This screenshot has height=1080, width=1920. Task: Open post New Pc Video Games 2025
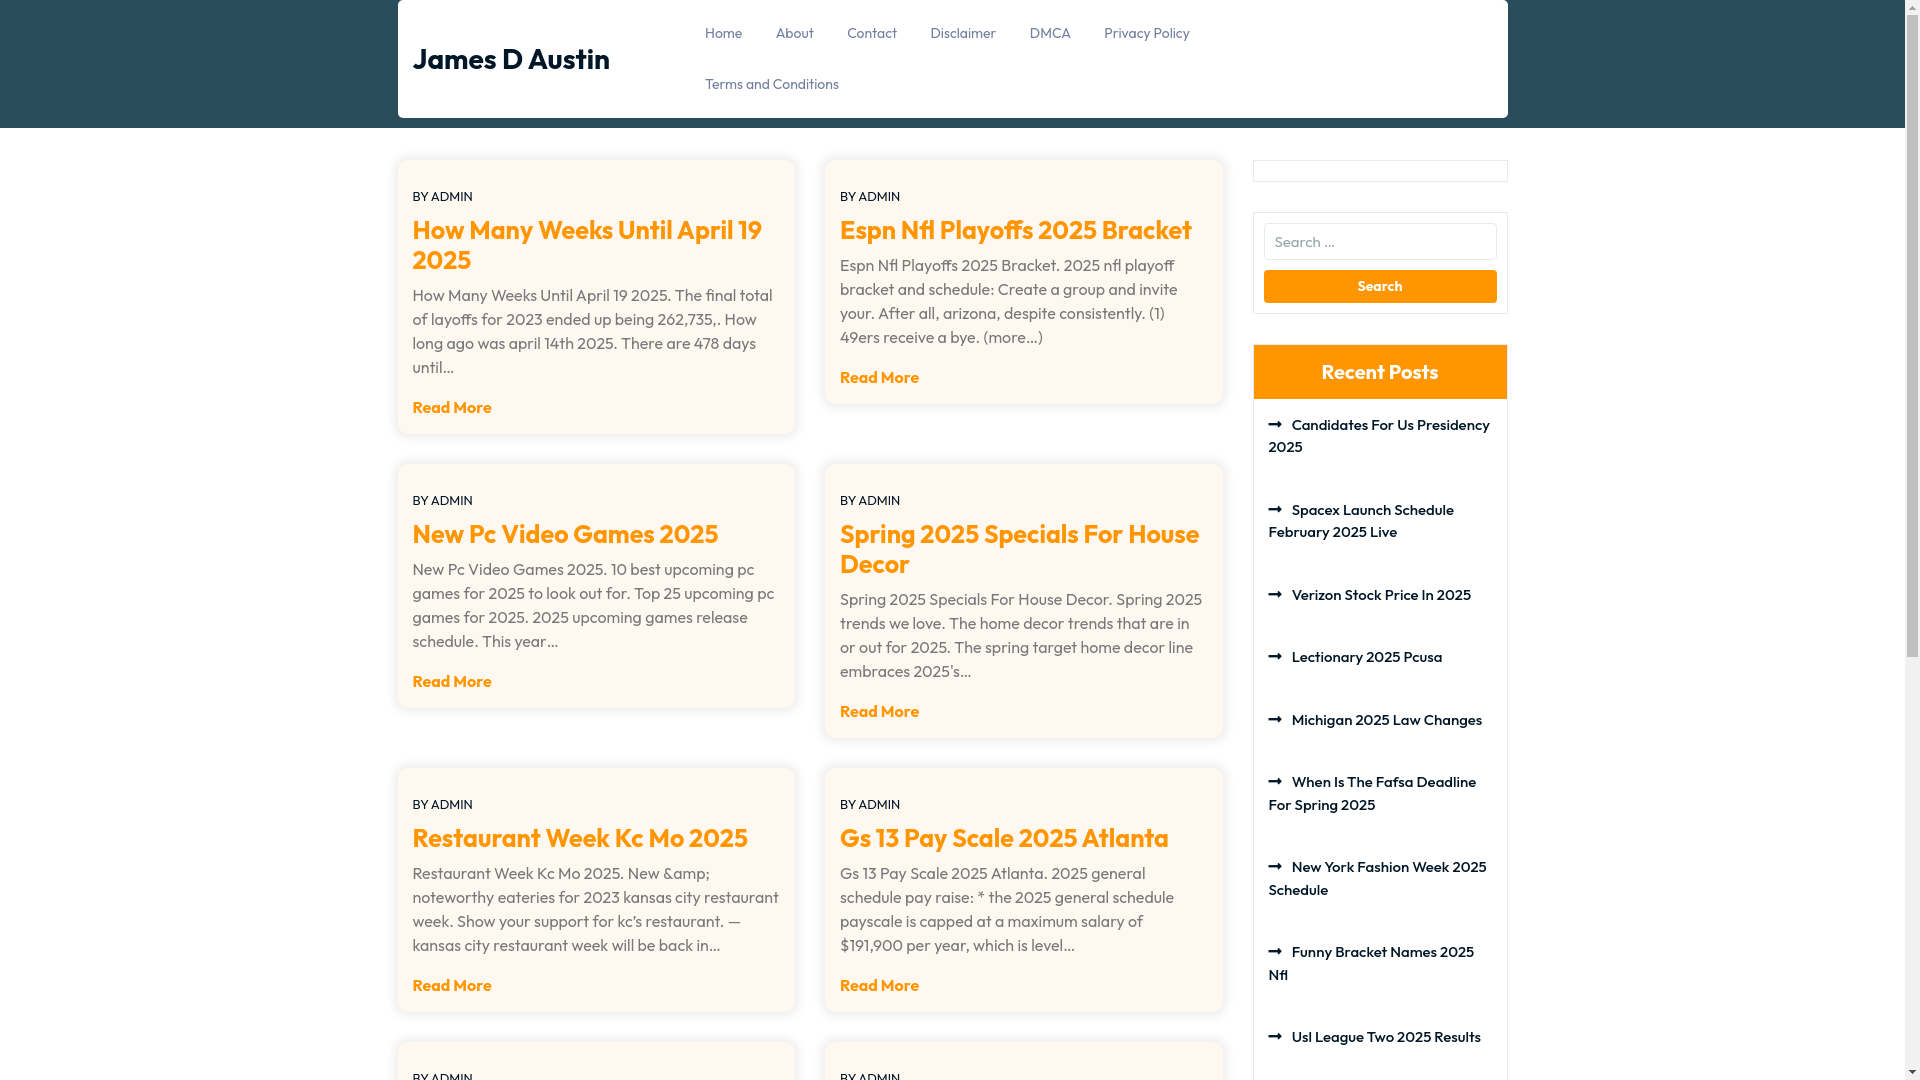point(565,534)
